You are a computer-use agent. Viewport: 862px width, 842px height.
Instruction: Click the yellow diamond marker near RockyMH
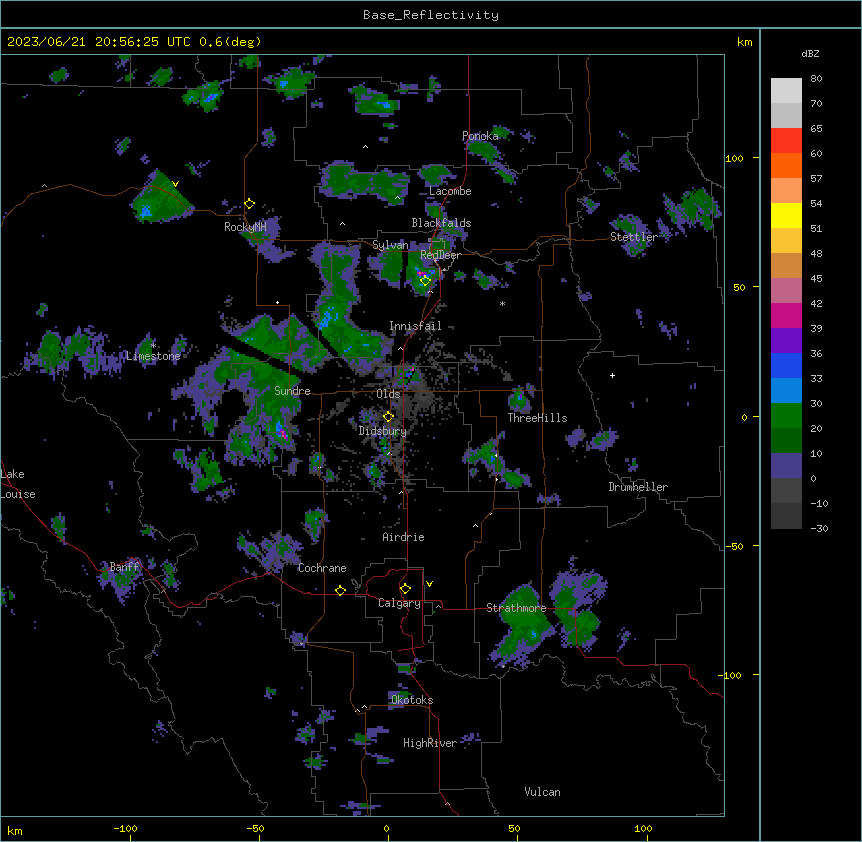pos(250,204)
